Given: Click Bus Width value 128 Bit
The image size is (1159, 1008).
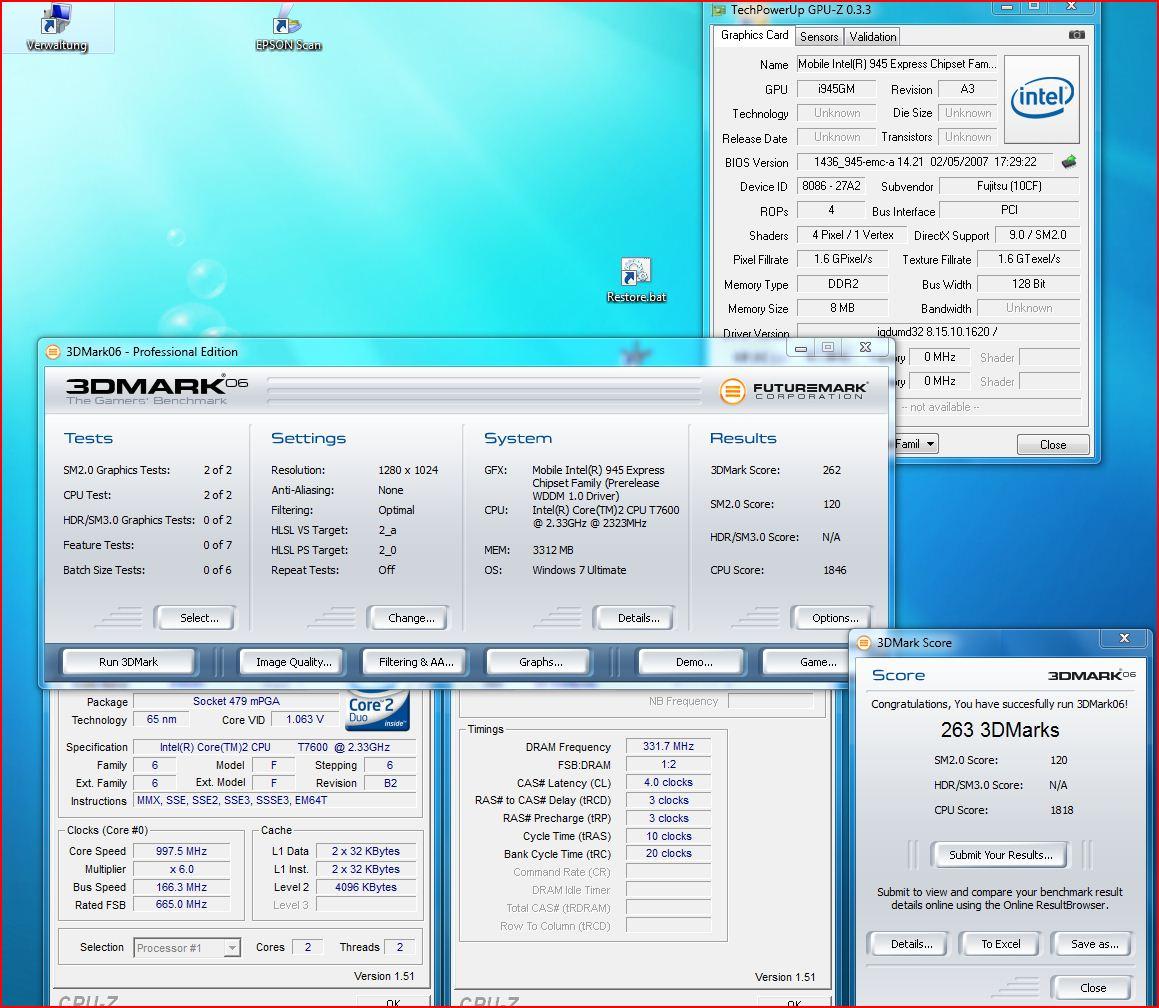Looking at the screenshot, I should 1028,284.
